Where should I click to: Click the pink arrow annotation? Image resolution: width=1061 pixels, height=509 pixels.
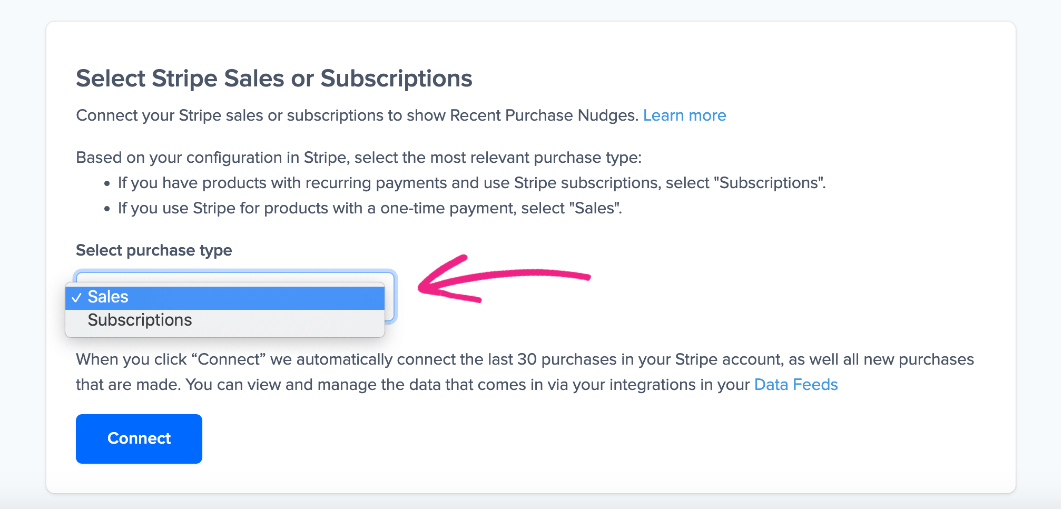click(505, 278)
